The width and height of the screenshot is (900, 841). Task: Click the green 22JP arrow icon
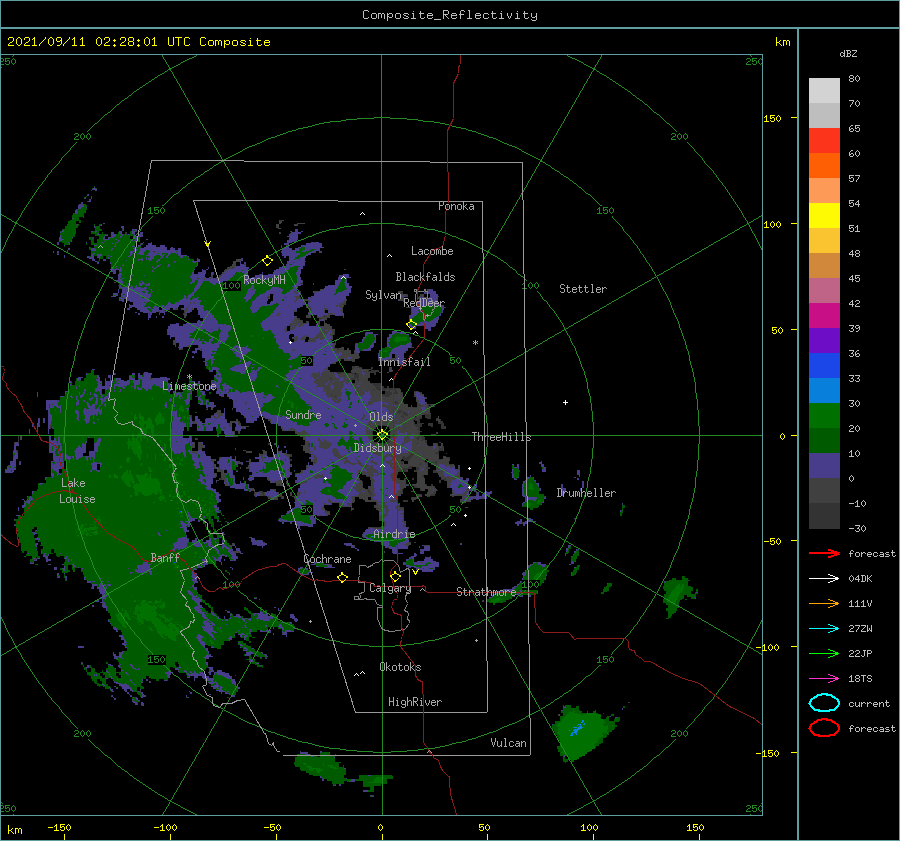[824, 653]
